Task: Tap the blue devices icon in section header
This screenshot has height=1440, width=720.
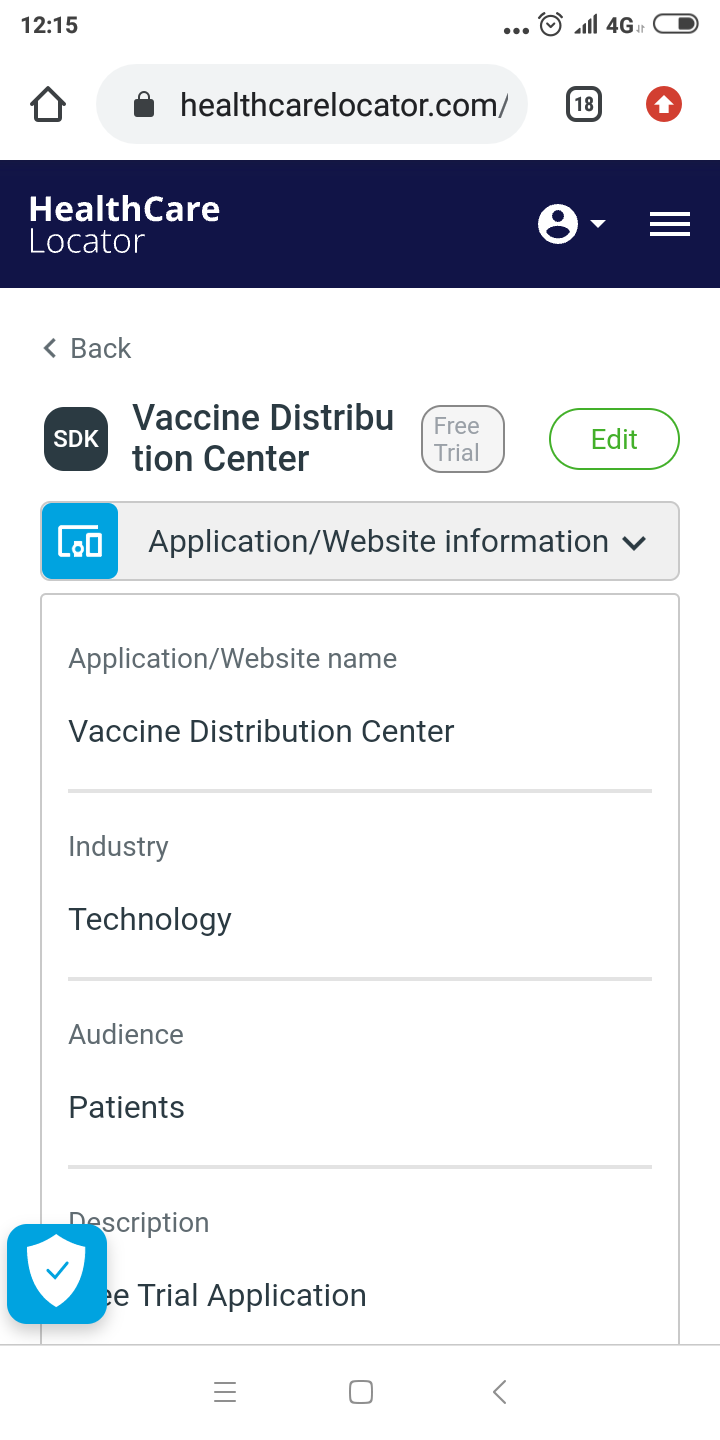Action: [80, 542]
